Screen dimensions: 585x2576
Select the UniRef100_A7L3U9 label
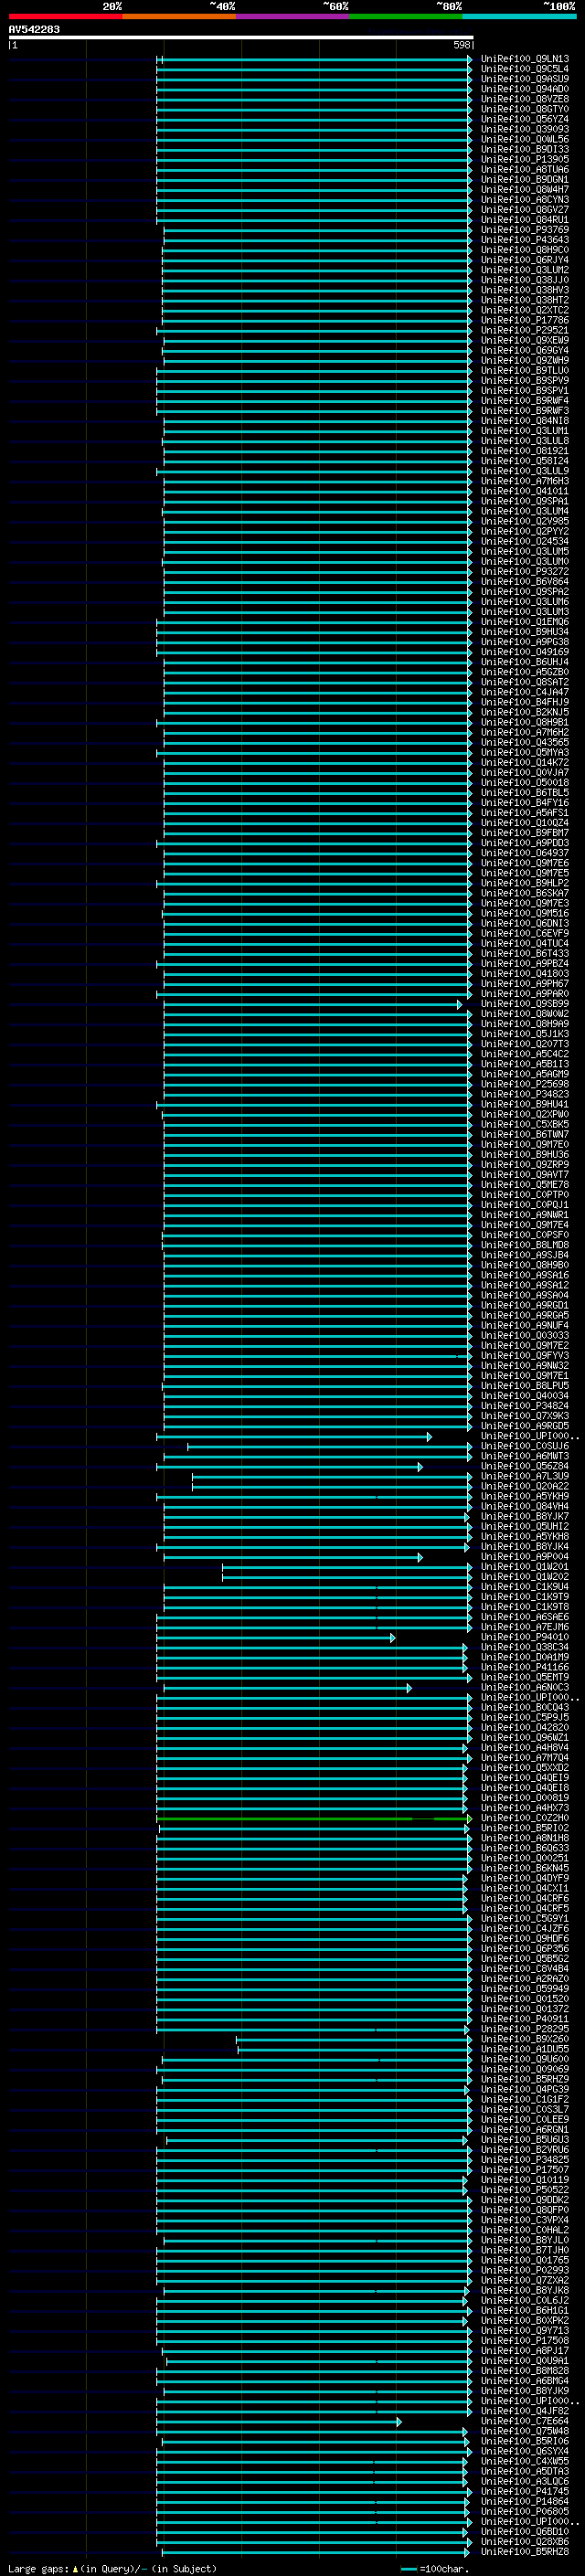(x=524, y=1476)
